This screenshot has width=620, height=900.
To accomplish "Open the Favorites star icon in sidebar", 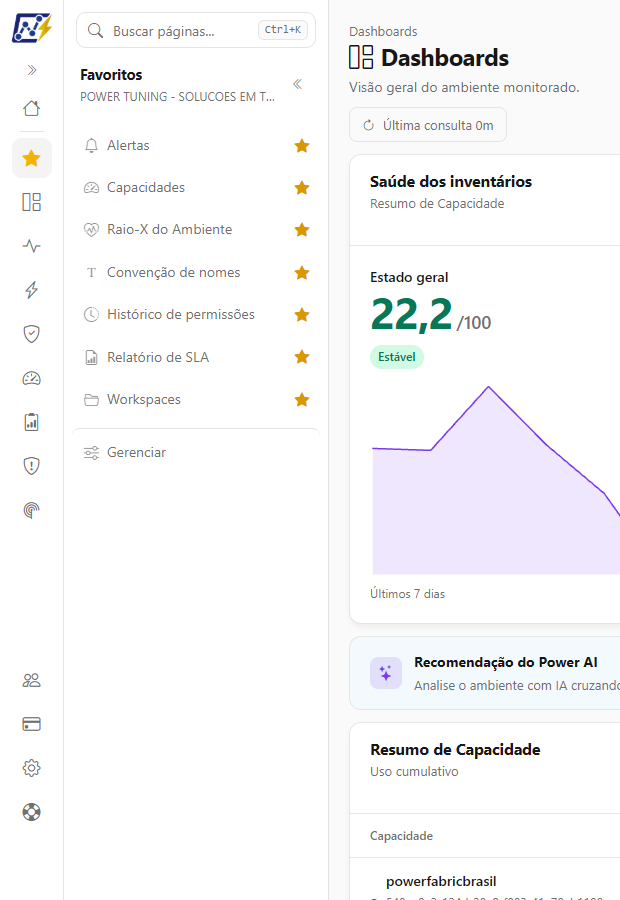I will [32, 158].
